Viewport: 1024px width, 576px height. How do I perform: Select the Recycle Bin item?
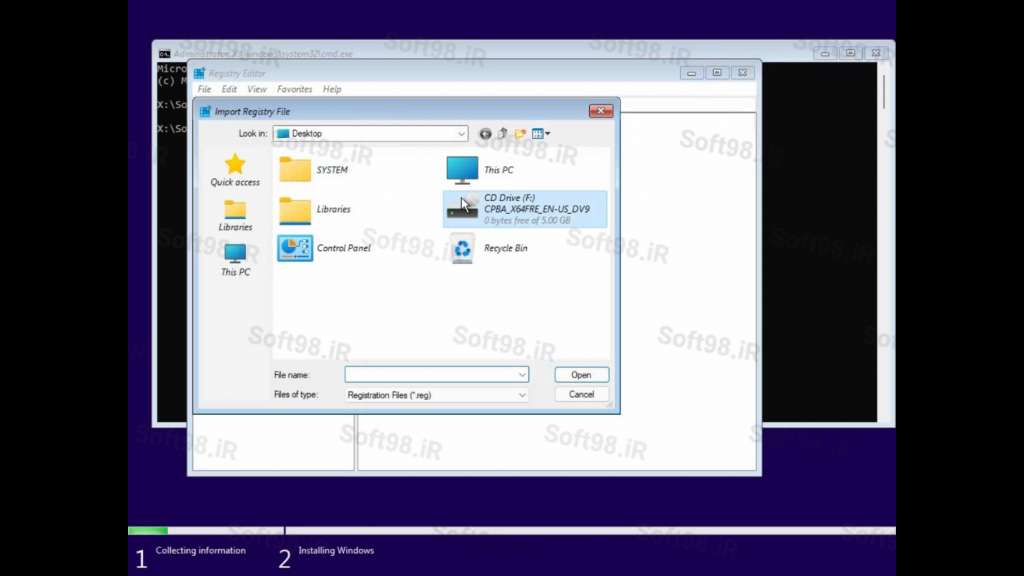click(x=488, y=248)
